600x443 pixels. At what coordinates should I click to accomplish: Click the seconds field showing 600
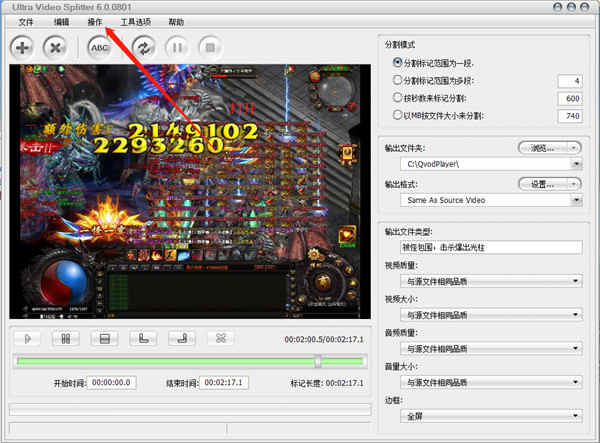(570, 98)
